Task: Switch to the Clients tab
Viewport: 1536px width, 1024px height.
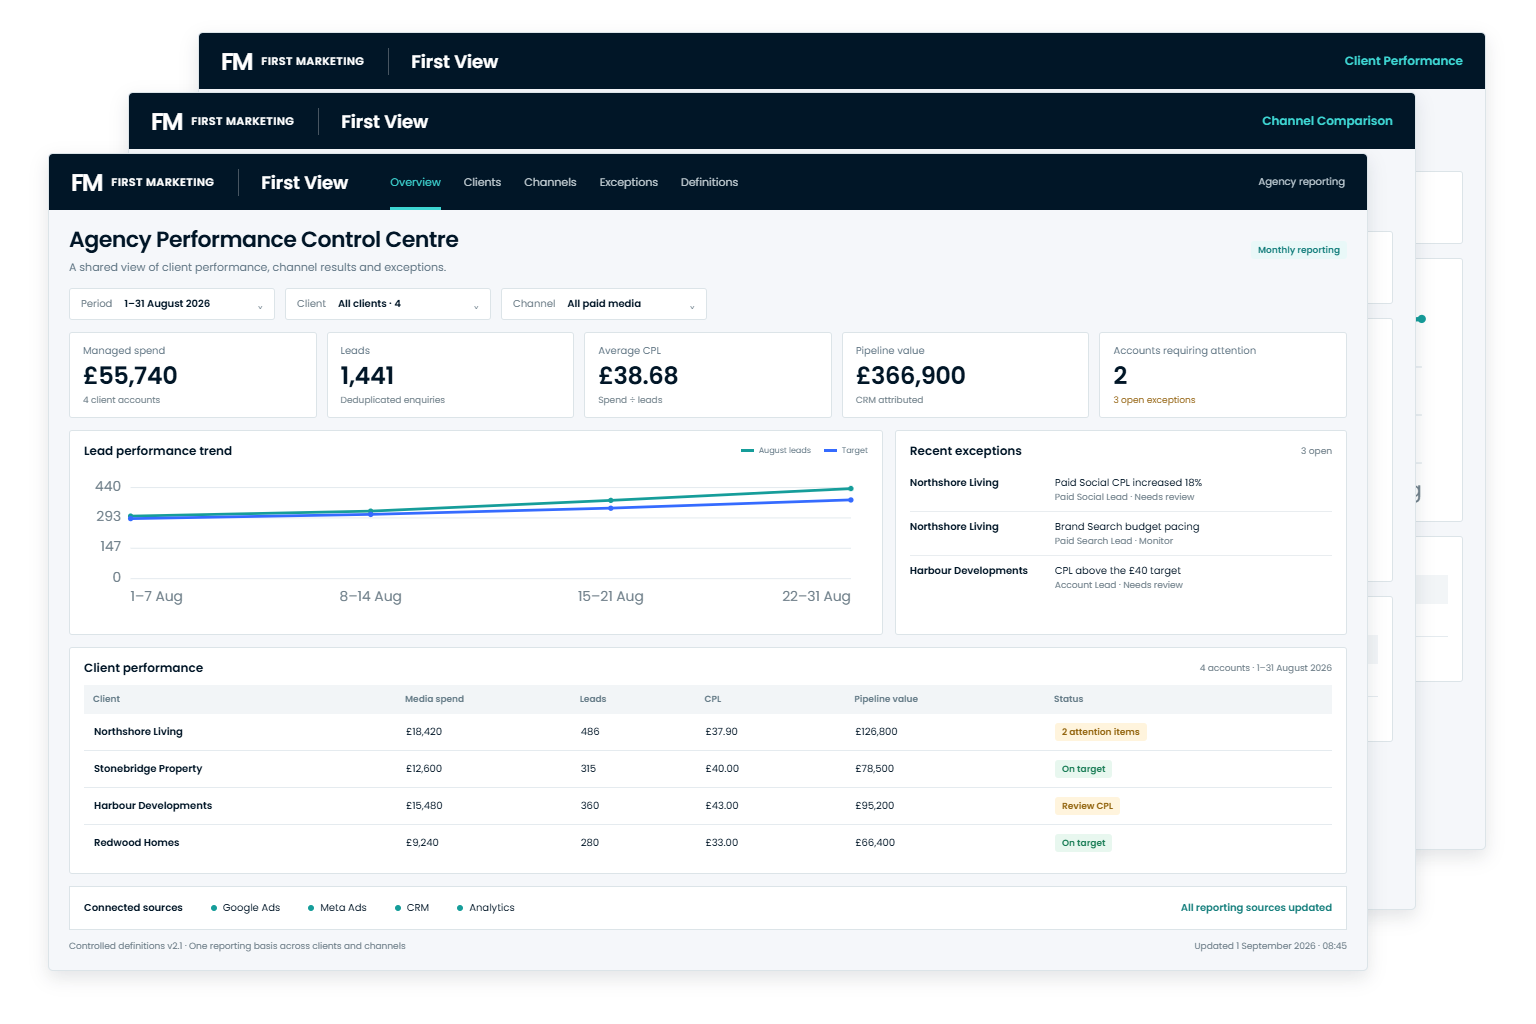Action: [482, 182]
